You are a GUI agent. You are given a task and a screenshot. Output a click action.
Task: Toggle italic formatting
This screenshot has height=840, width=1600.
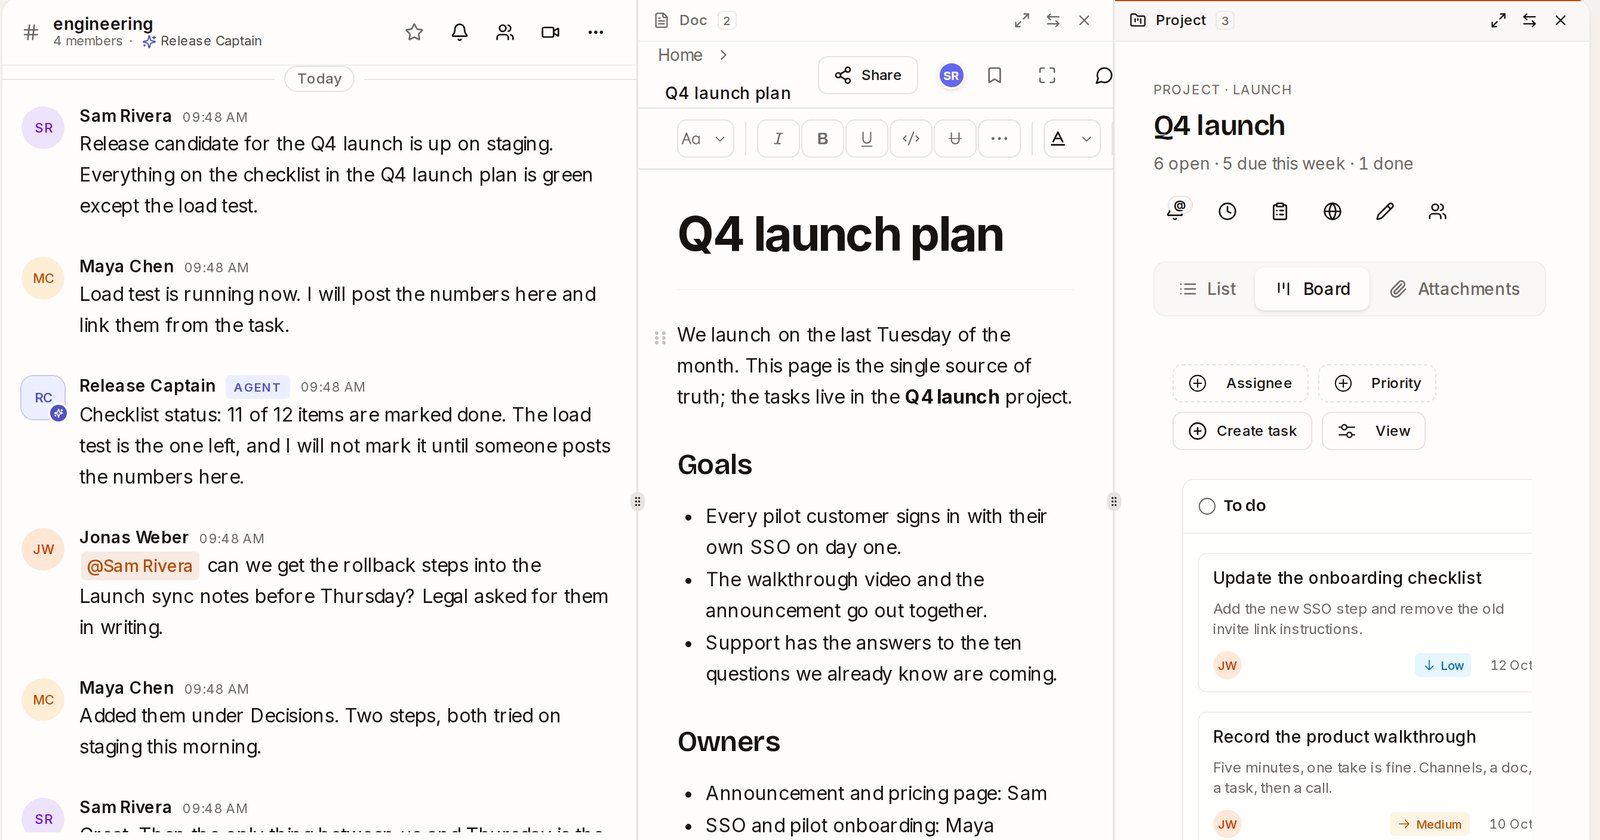pos(778,139)
